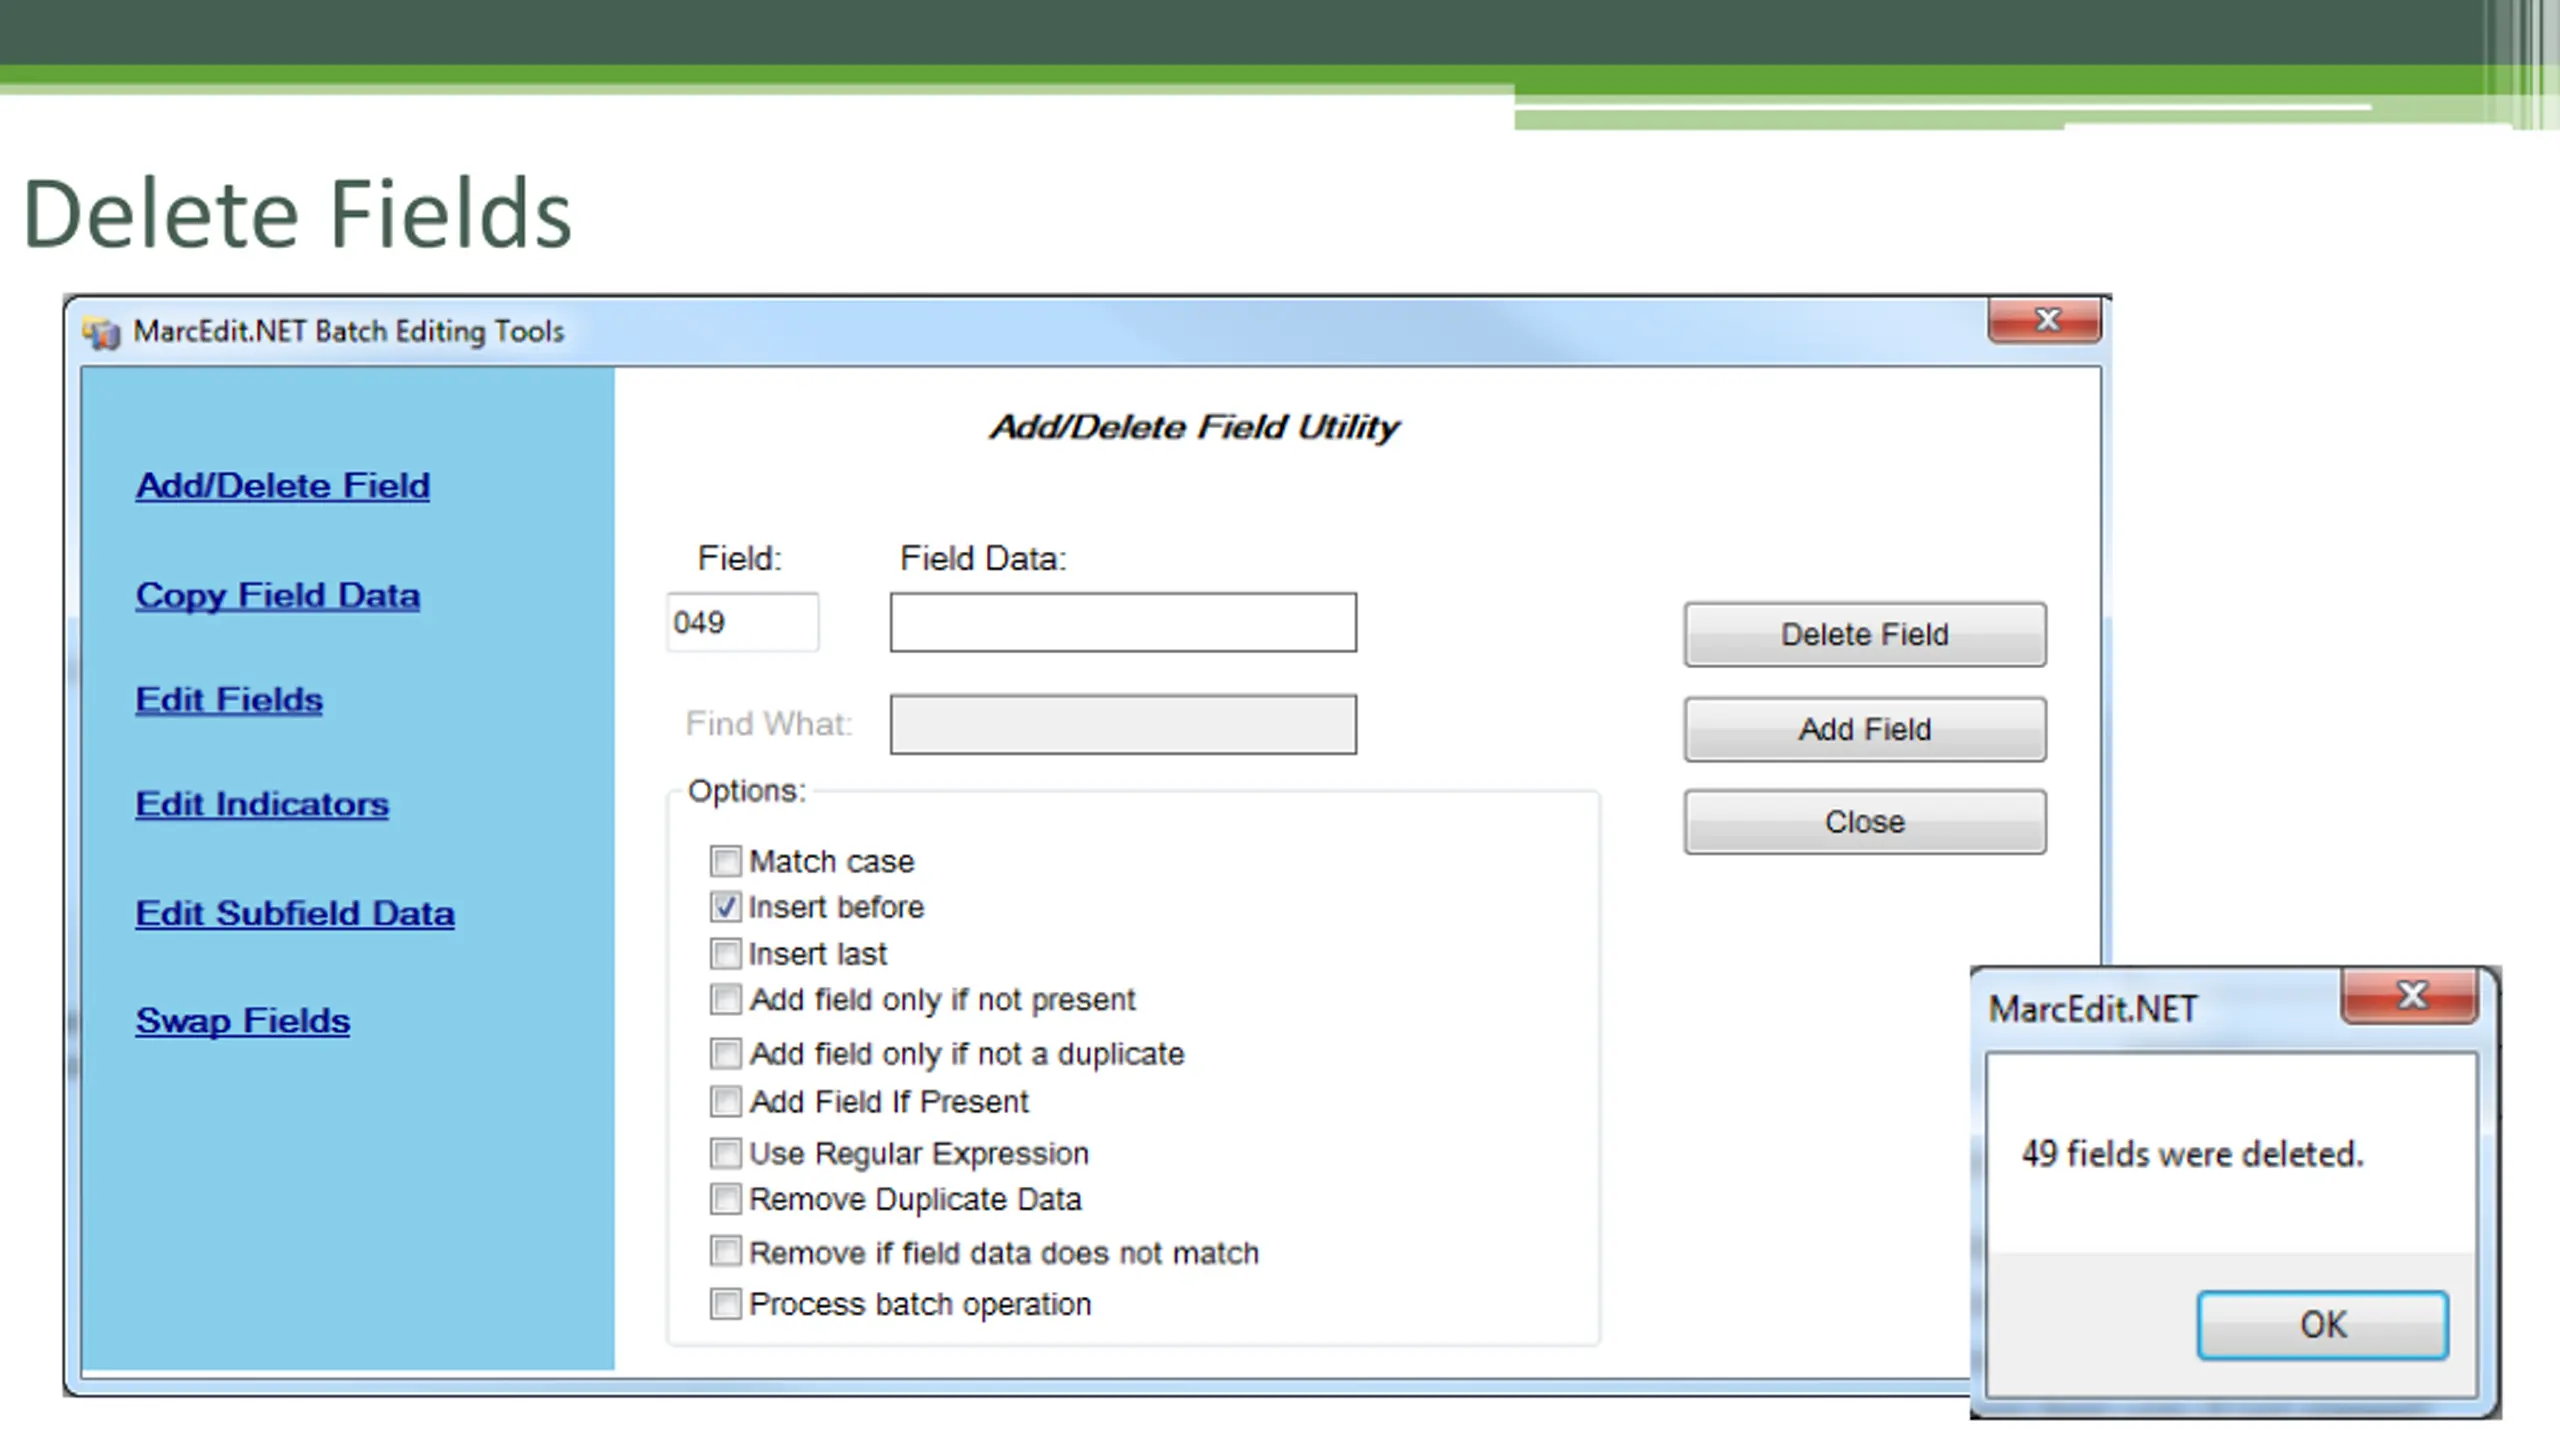Click the Field Data text box
2560x1440 pixels.
[1123, 622]
